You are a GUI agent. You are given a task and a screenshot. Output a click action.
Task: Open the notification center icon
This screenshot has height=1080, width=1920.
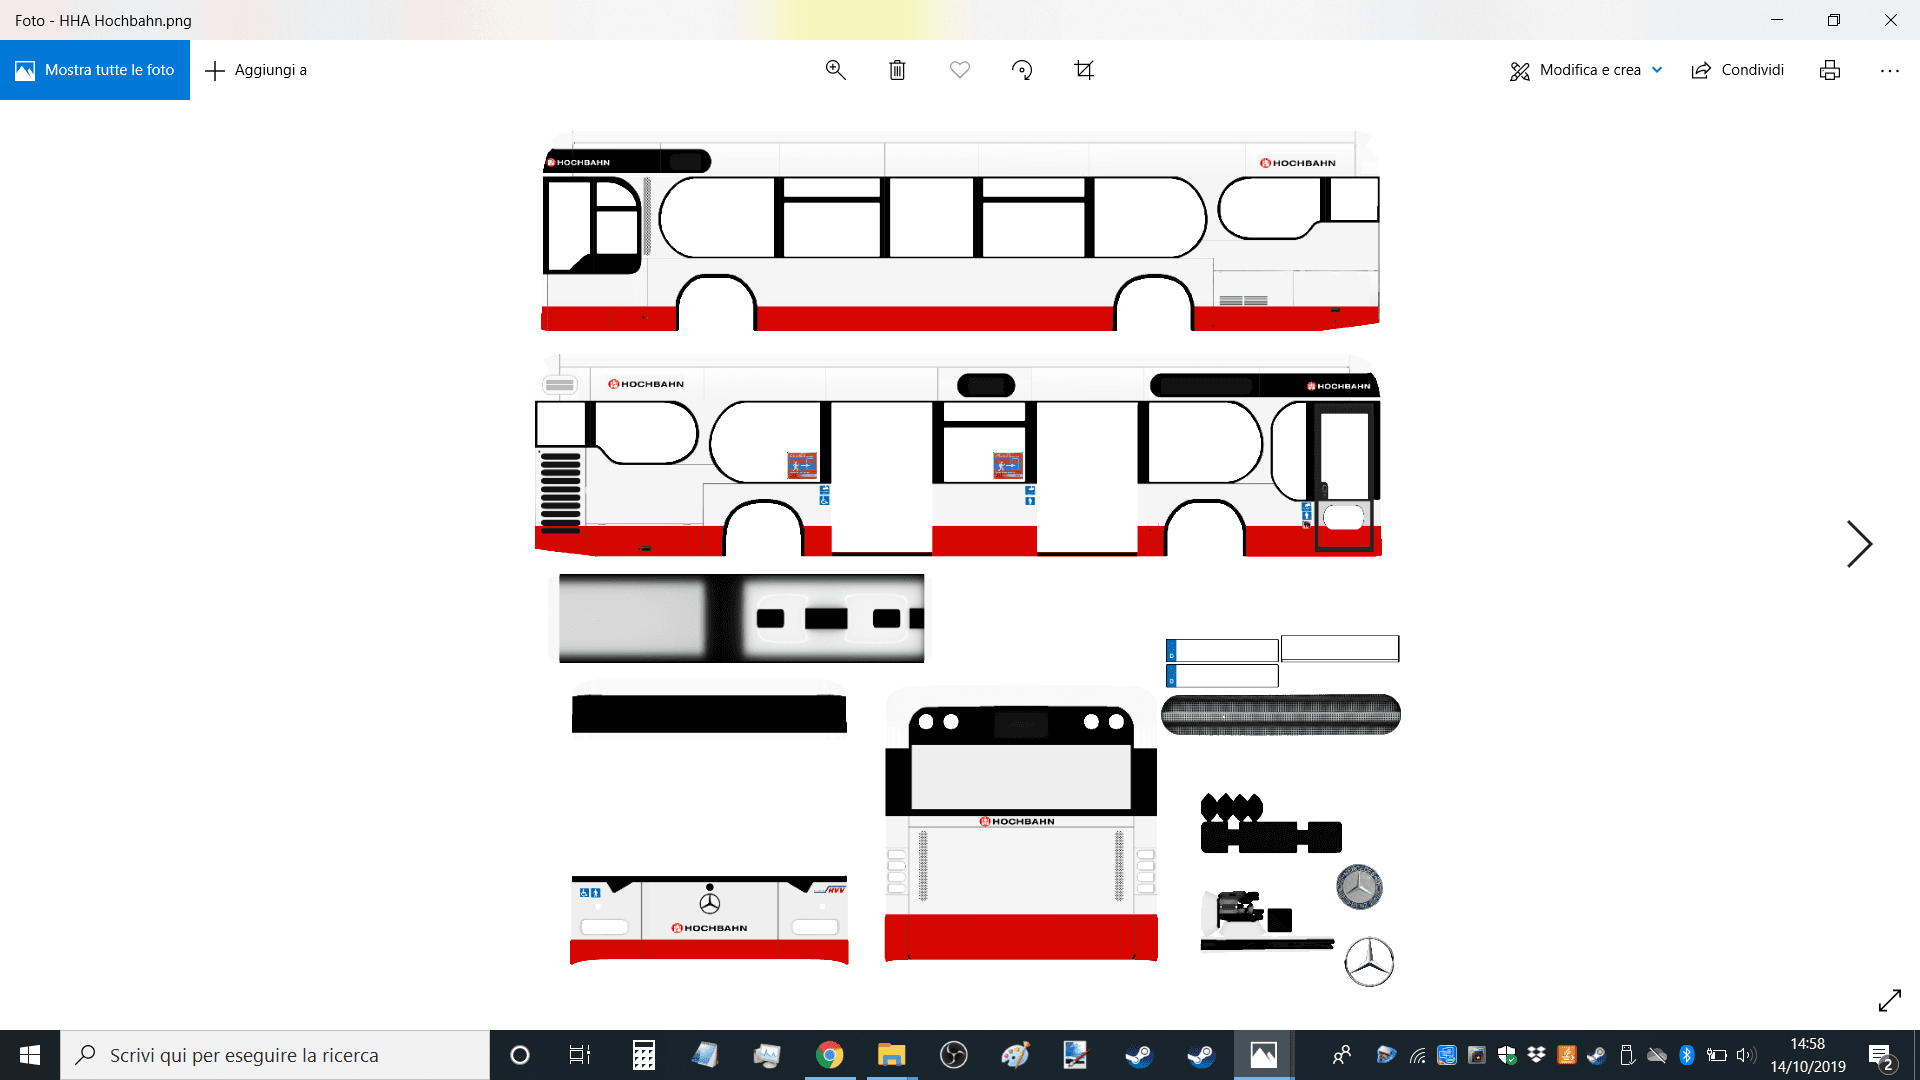pos(1880,1055)
